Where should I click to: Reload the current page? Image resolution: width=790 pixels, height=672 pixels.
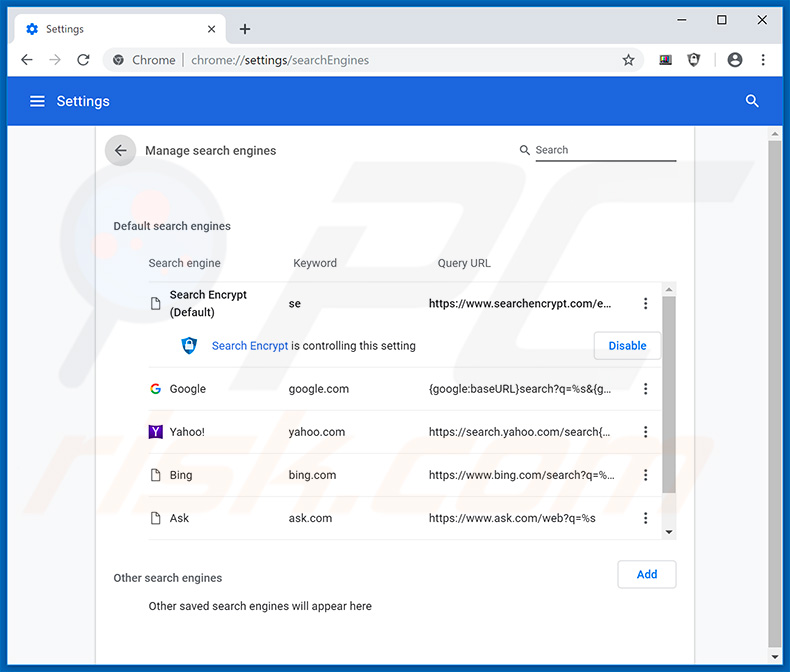(x=83, y=60)
